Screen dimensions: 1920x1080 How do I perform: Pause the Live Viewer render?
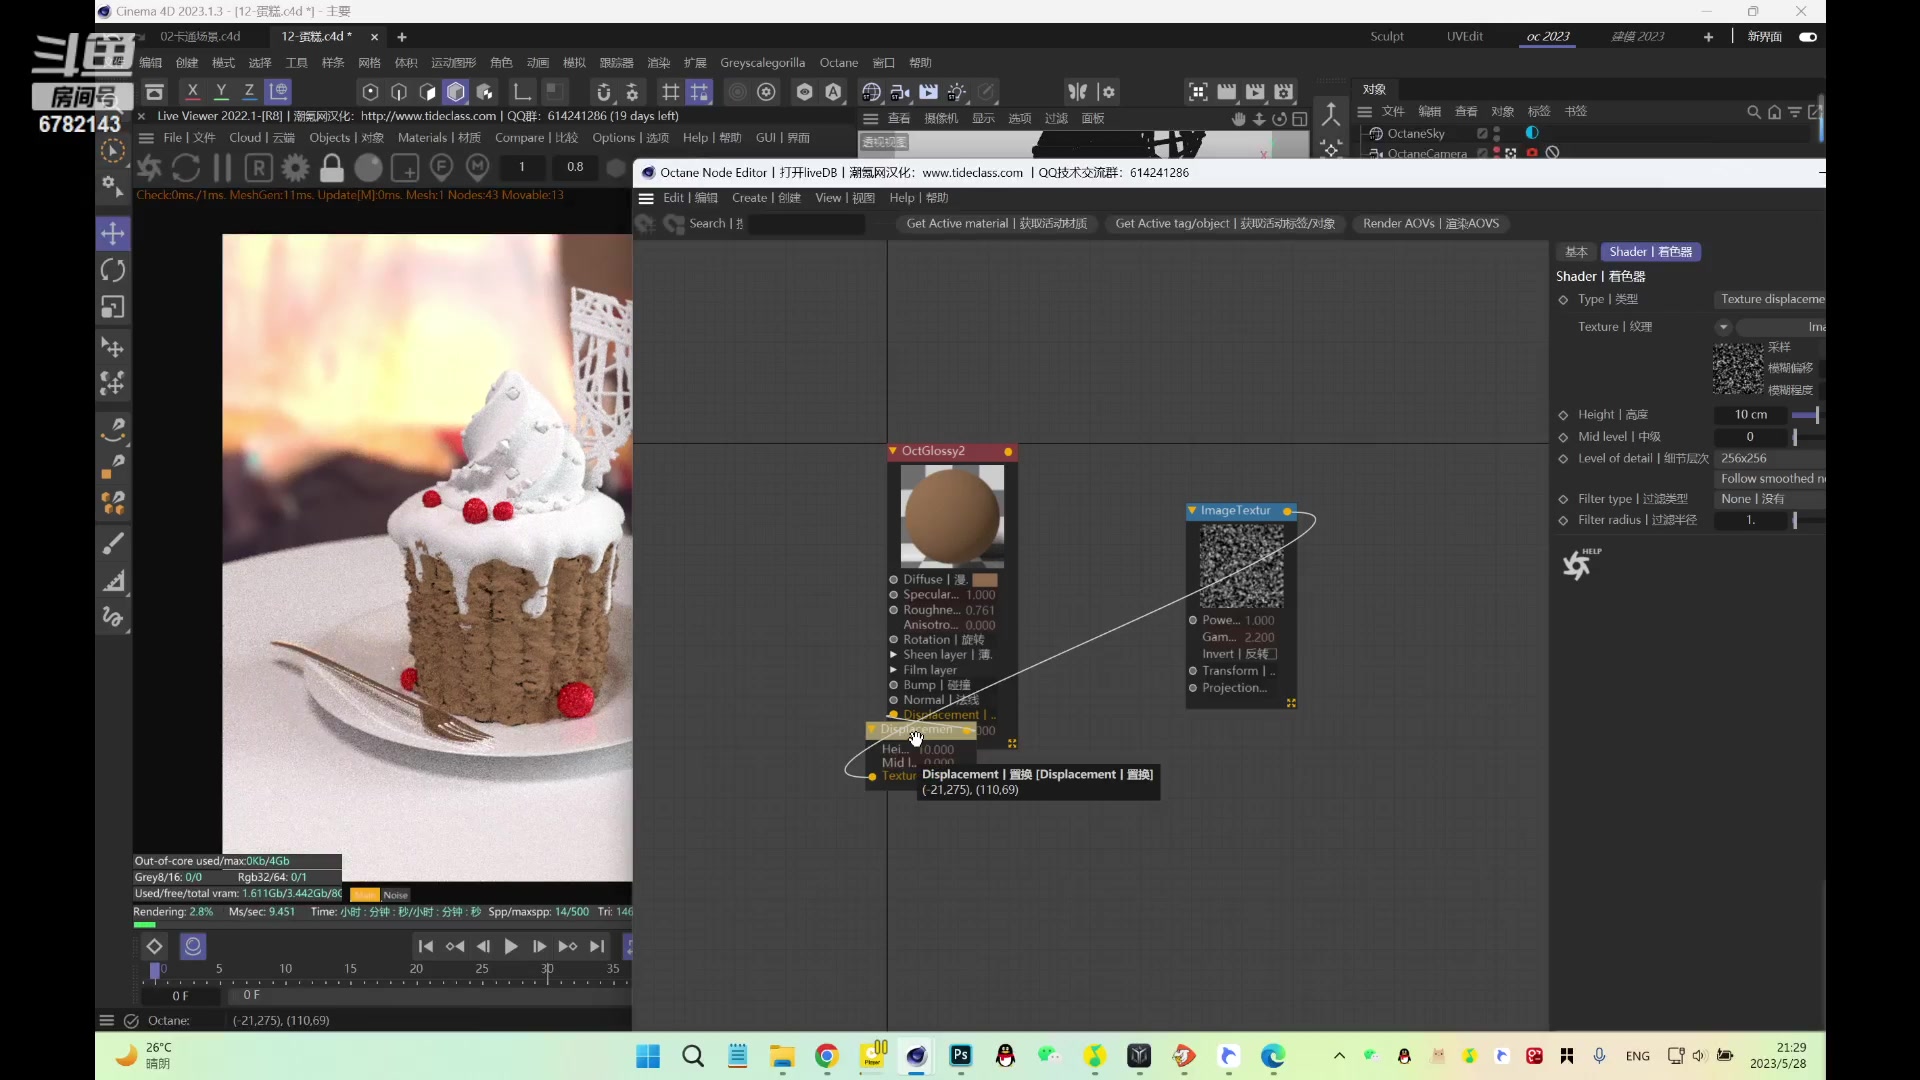click(x=222, y=167)
